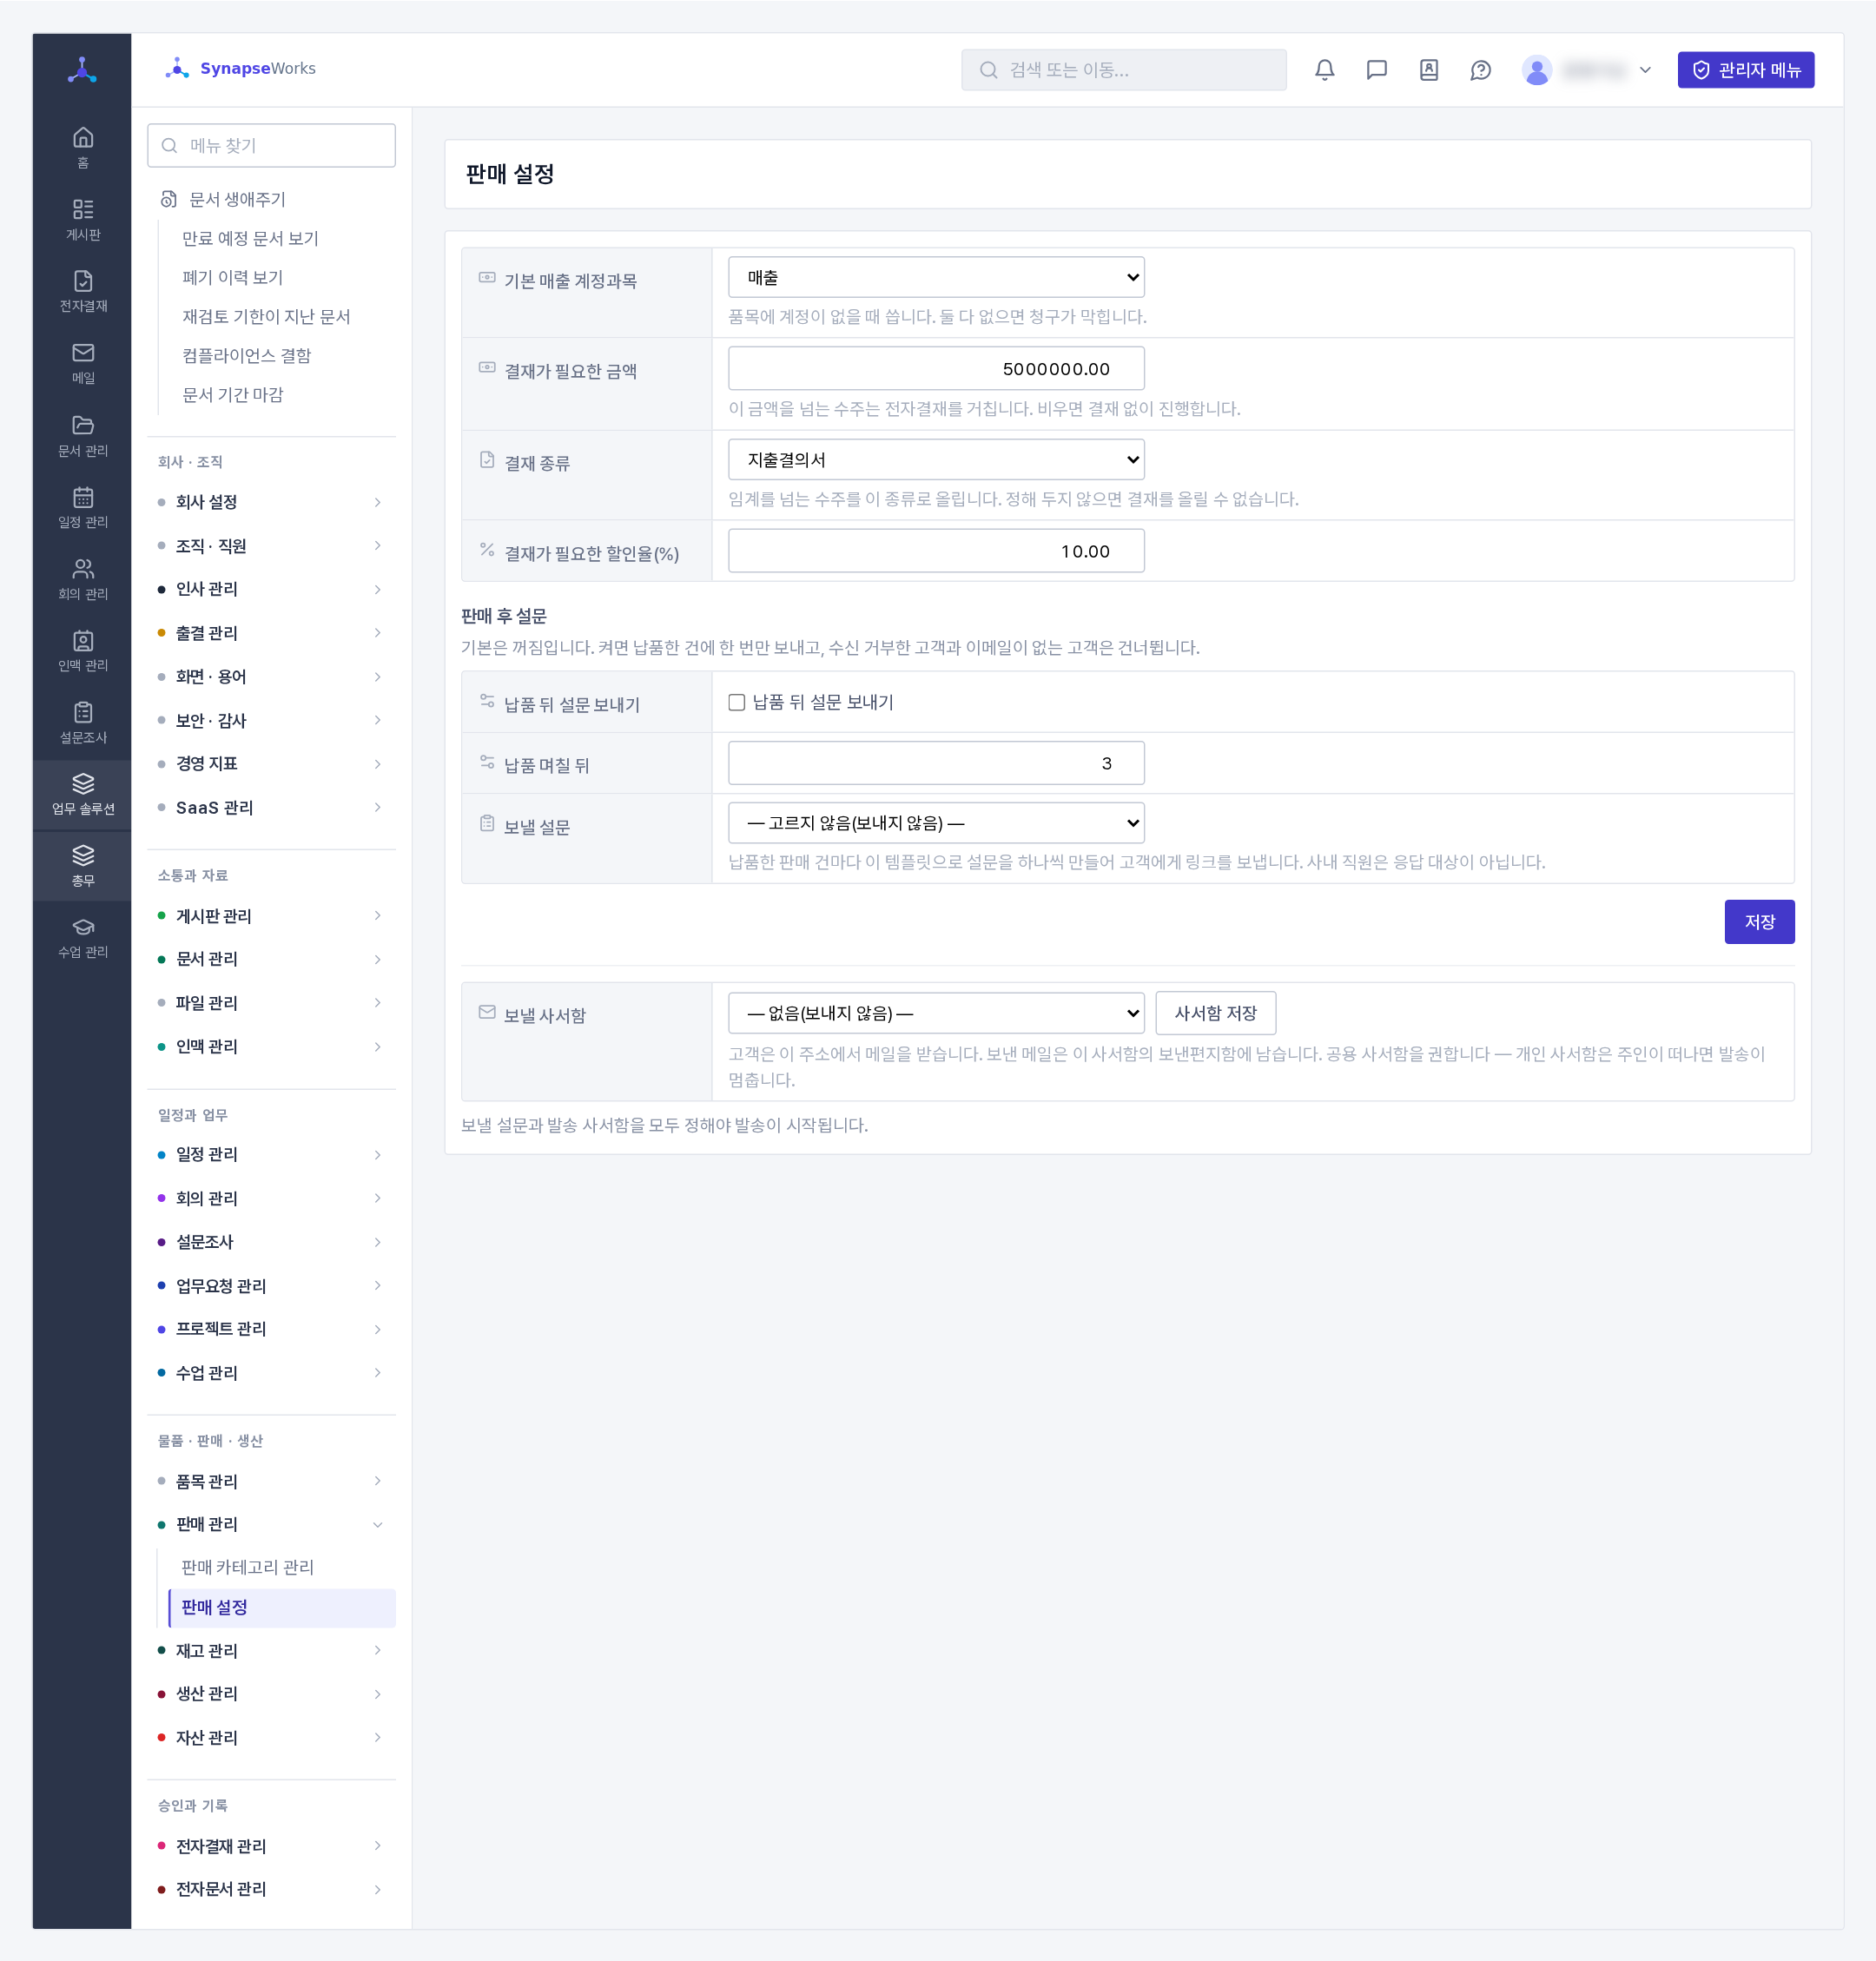Focus the 검색 또는 이동 search box
Viewport: 1876px width, 1961px height.
tap(1123, 70)
